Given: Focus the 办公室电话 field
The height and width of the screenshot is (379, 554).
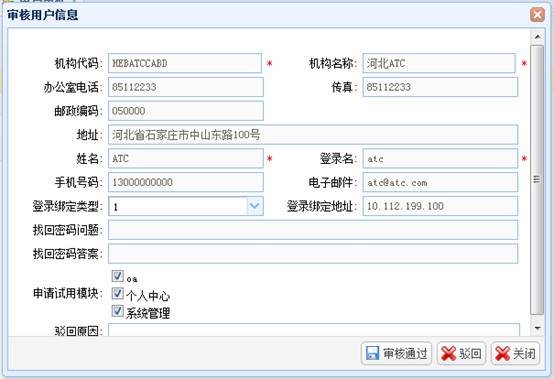Looking at the screenshot, I should [186, 87].
